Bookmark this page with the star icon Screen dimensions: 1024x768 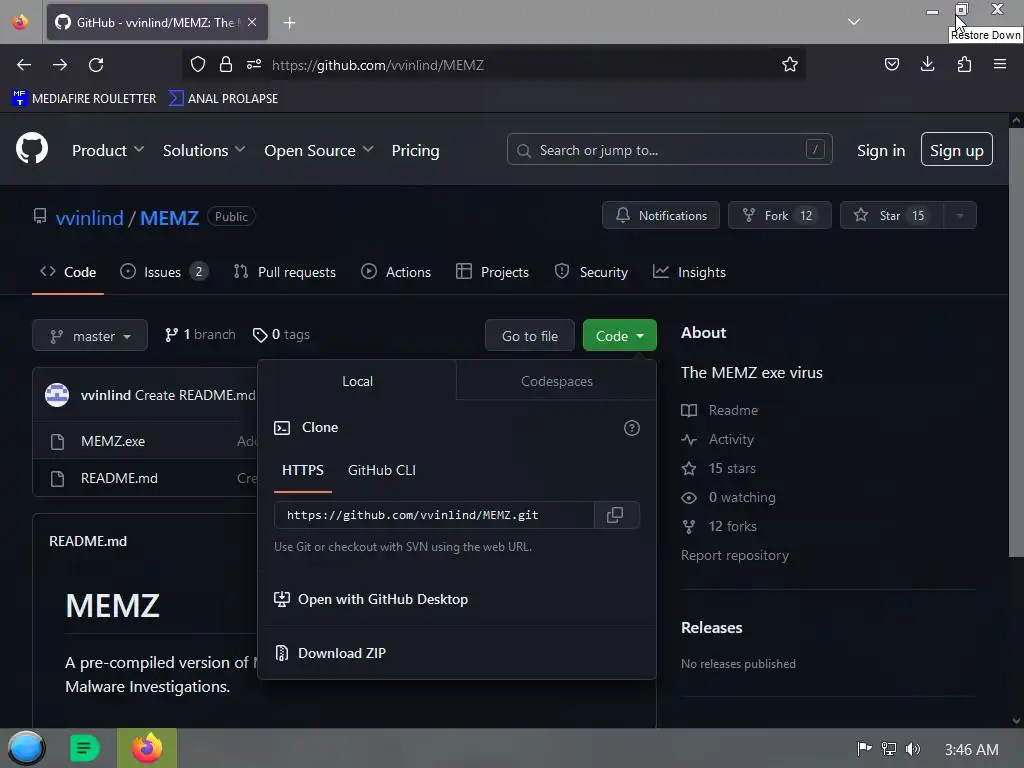[790, 64]
